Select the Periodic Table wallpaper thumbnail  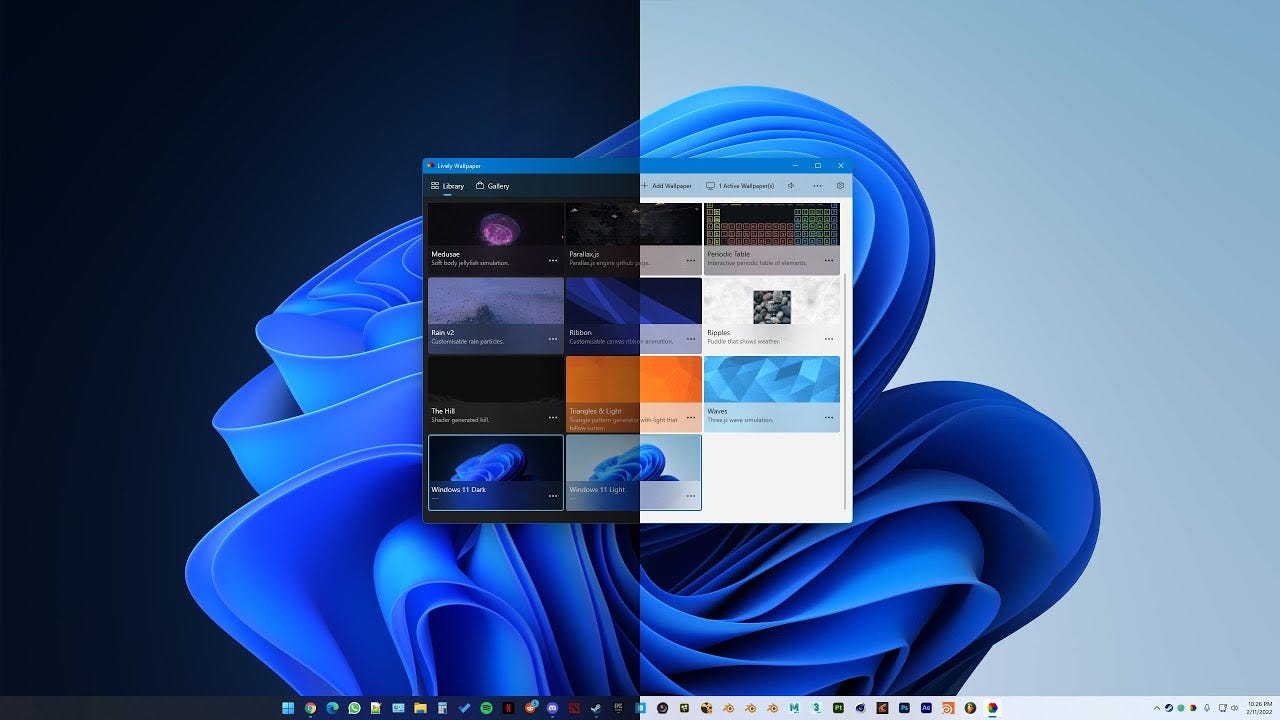(x=772, y=225)
